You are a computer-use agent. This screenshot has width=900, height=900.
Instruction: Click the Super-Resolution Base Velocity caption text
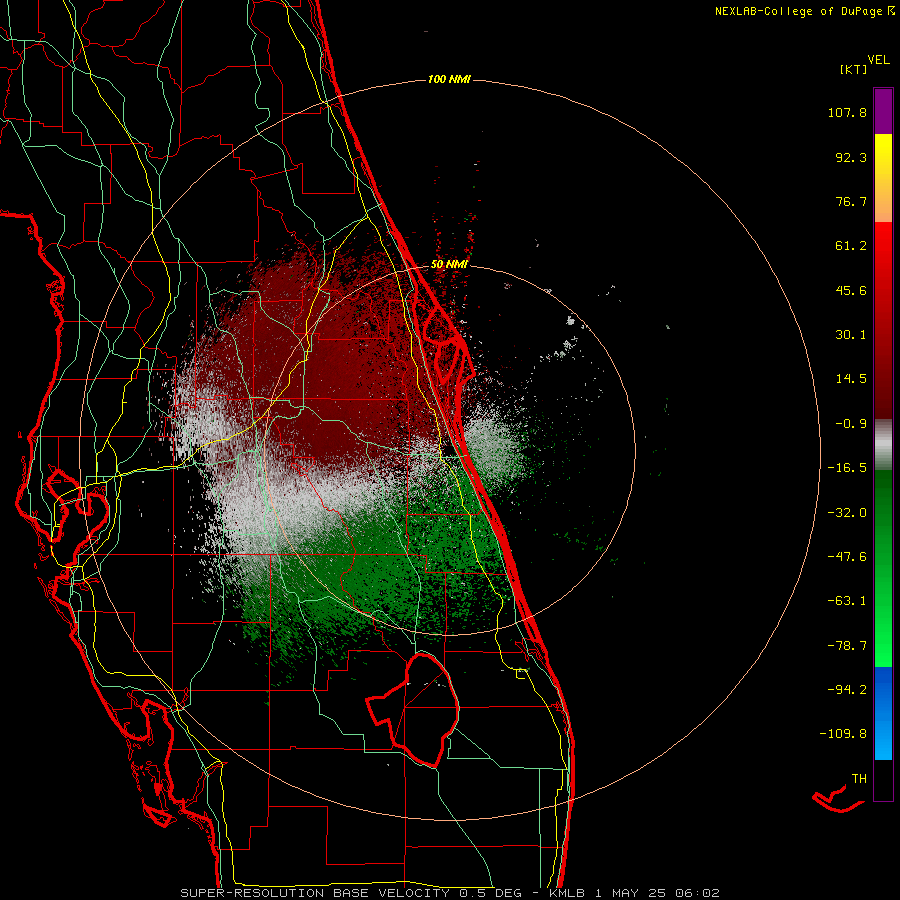[449, 893]
